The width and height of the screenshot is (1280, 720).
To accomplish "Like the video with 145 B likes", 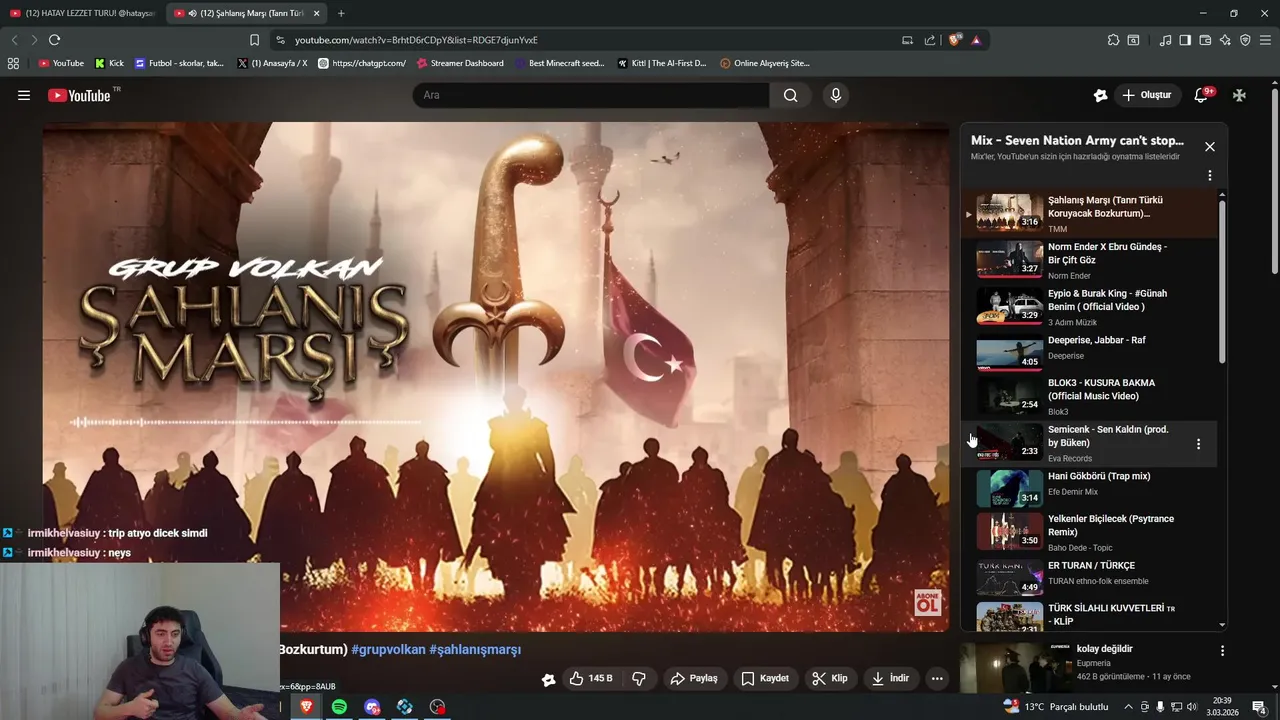I will tap(591, 678).
